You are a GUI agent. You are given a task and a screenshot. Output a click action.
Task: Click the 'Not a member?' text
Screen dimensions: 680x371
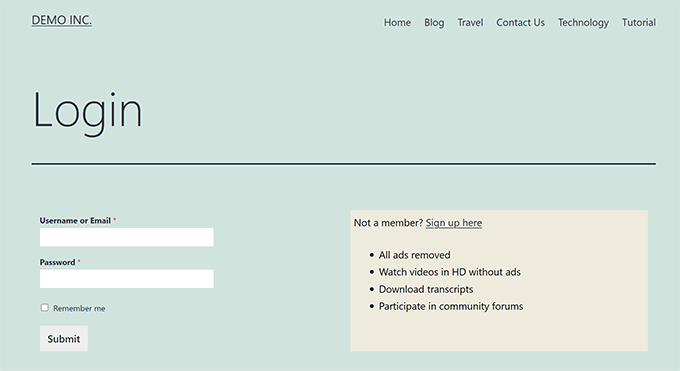click(388, 223)
